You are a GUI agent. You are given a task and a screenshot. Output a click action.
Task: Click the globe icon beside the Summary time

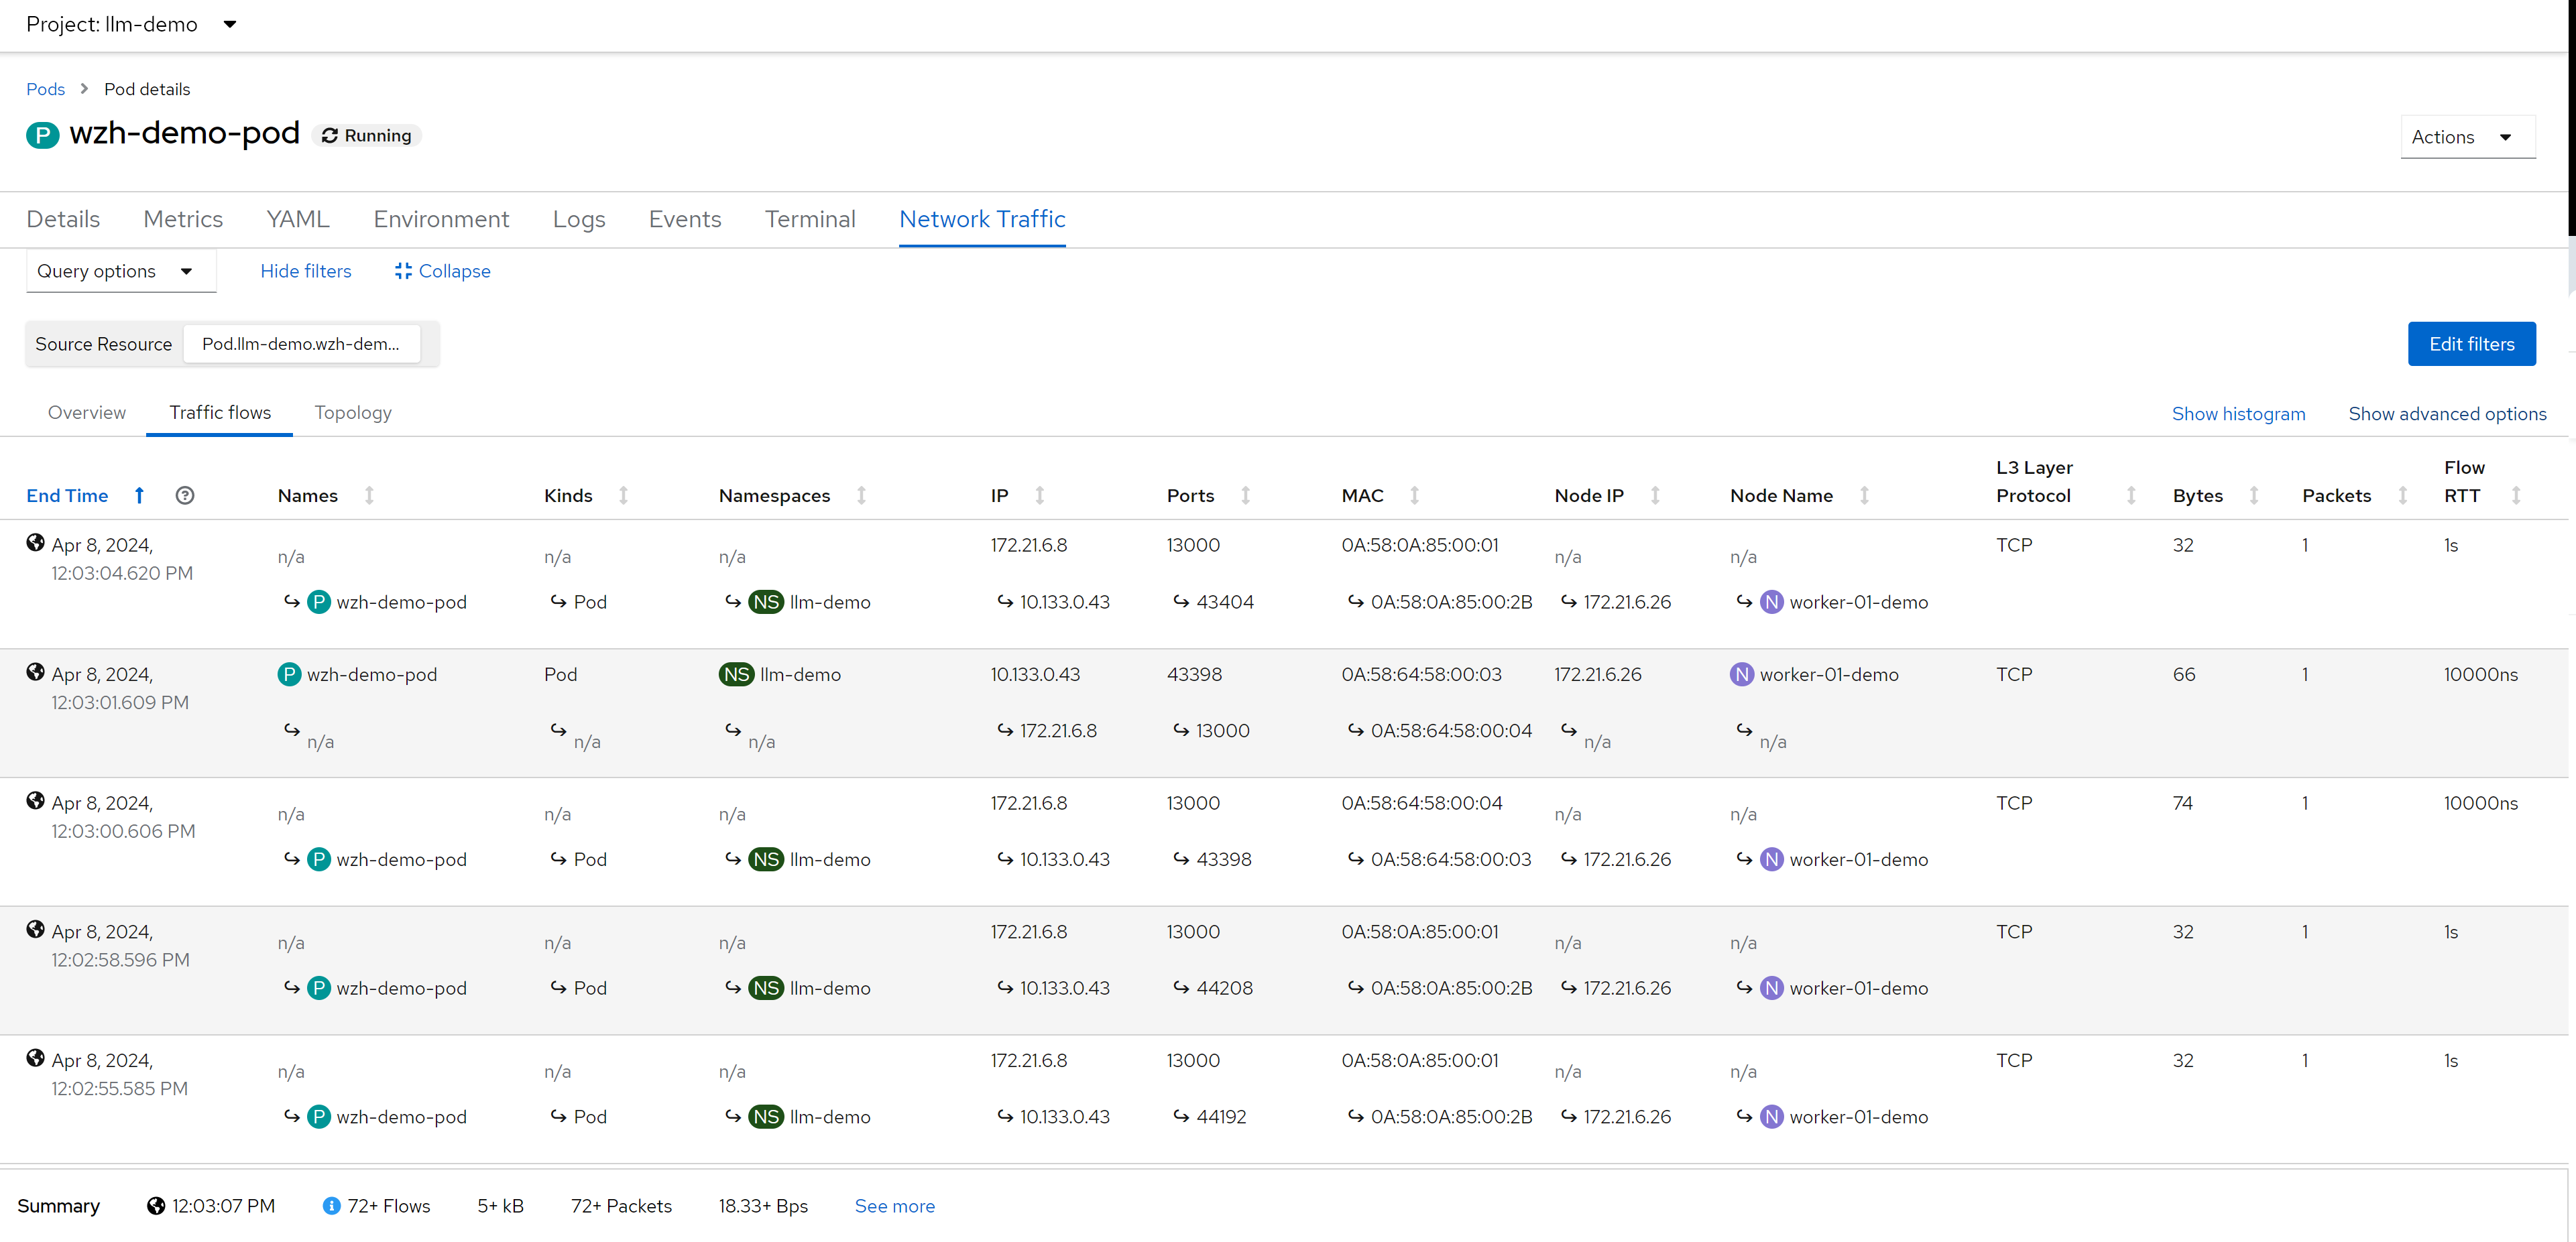pyautogui.click(x=155, y=1206)
